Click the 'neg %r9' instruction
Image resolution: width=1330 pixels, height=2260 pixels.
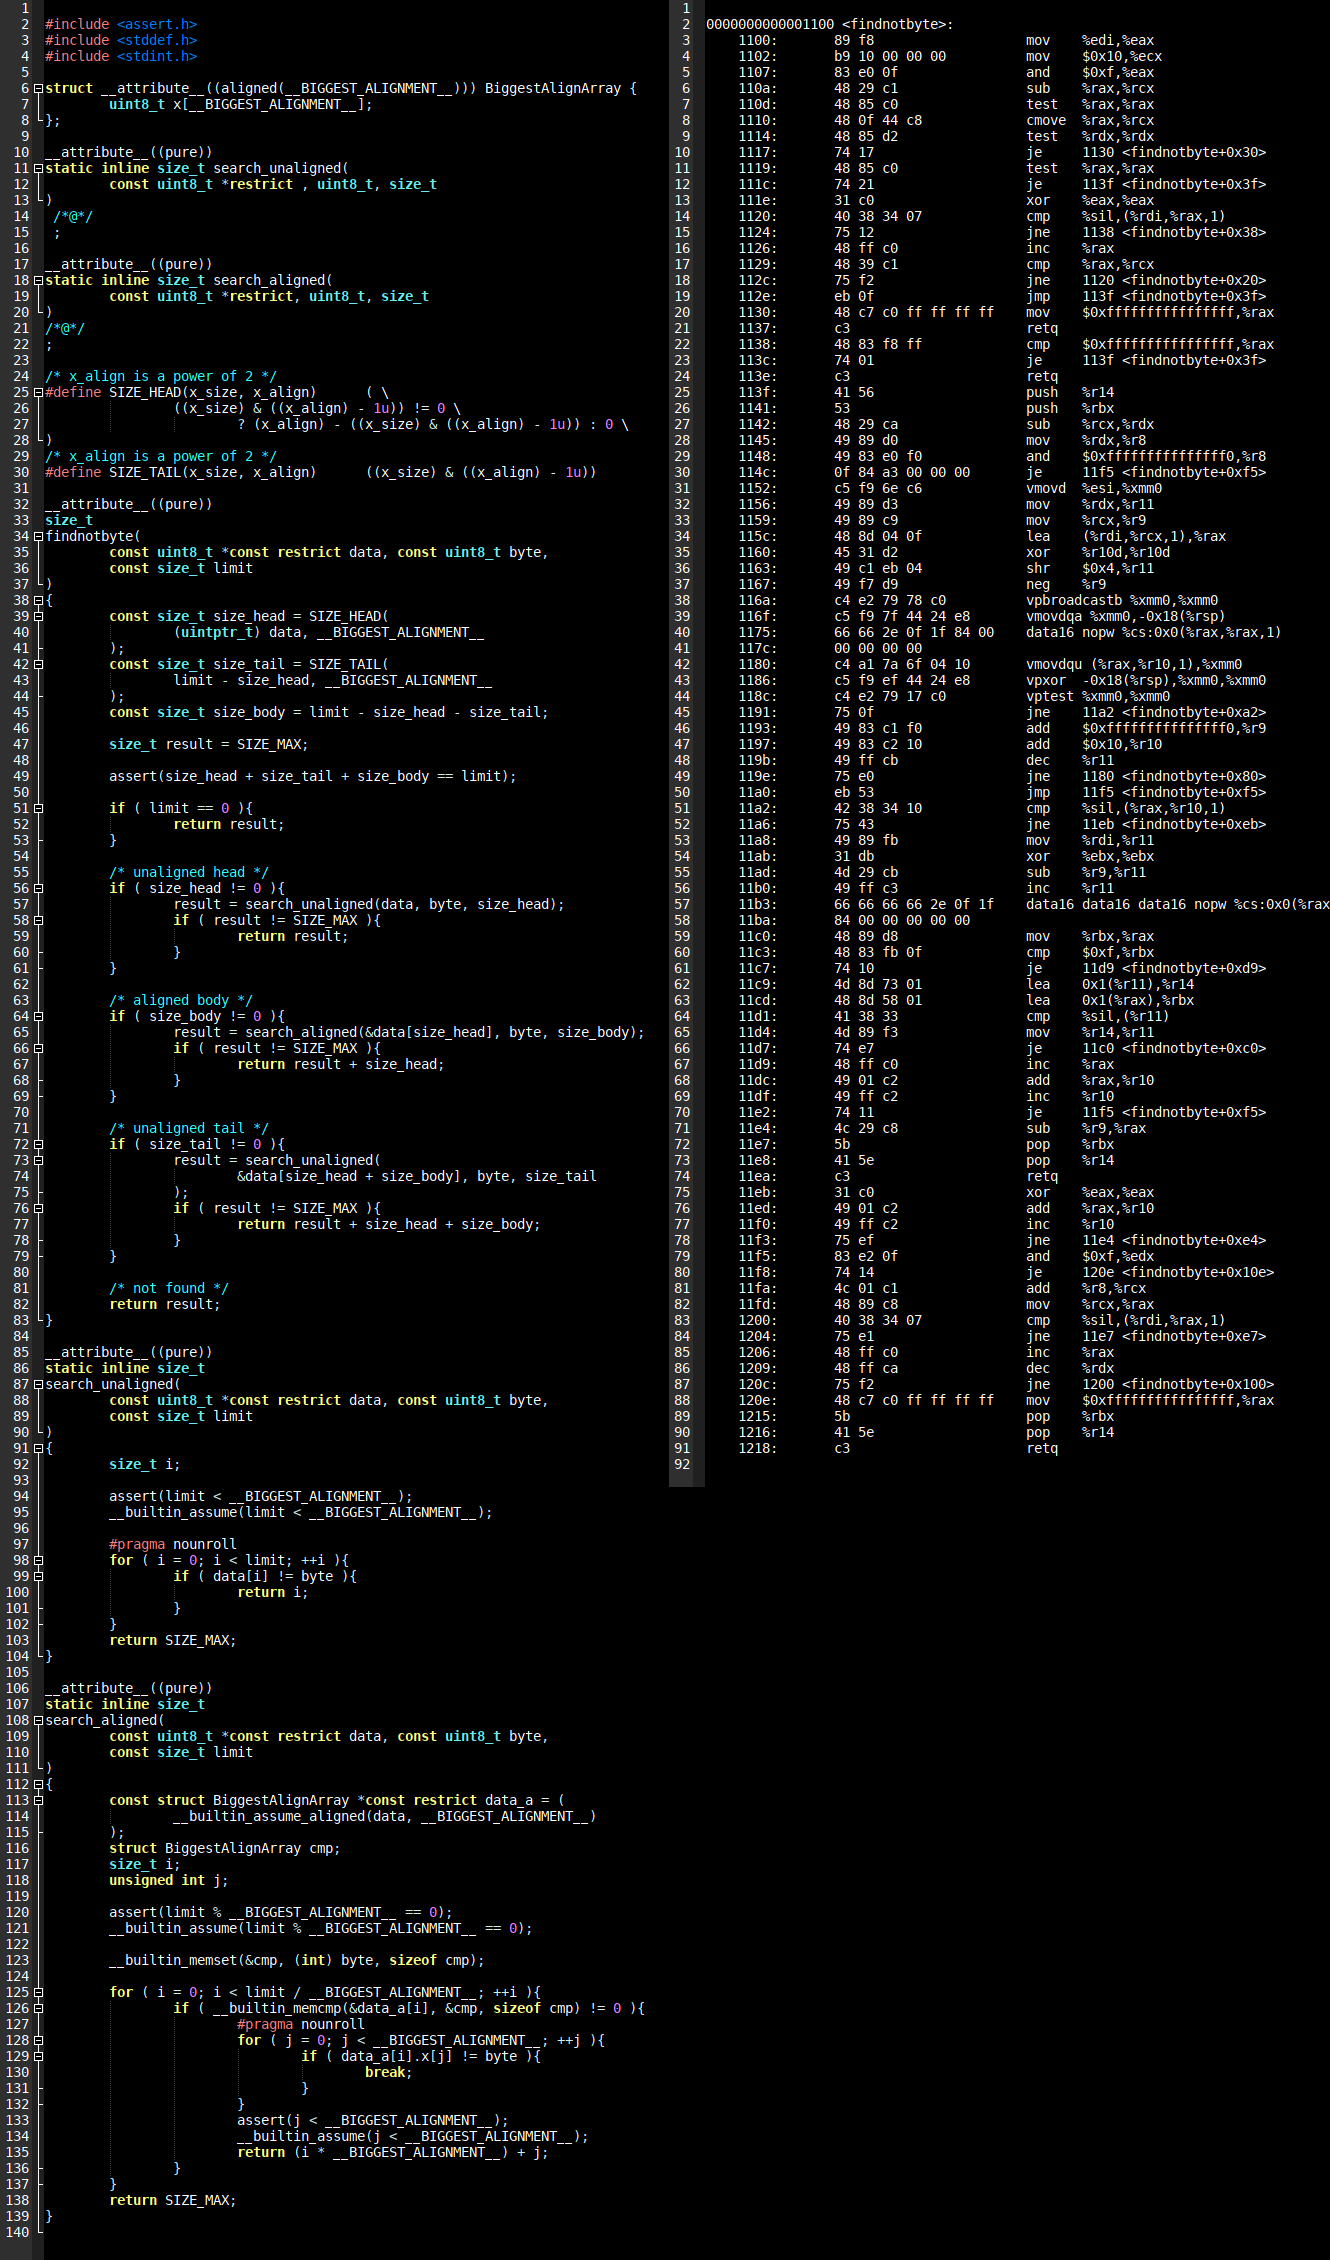(1066, 585)
